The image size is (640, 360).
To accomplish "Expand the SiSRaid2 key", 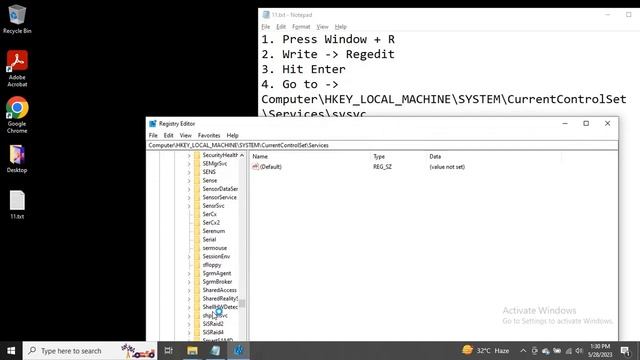I will pyautogui.click(x=189, y=324).
